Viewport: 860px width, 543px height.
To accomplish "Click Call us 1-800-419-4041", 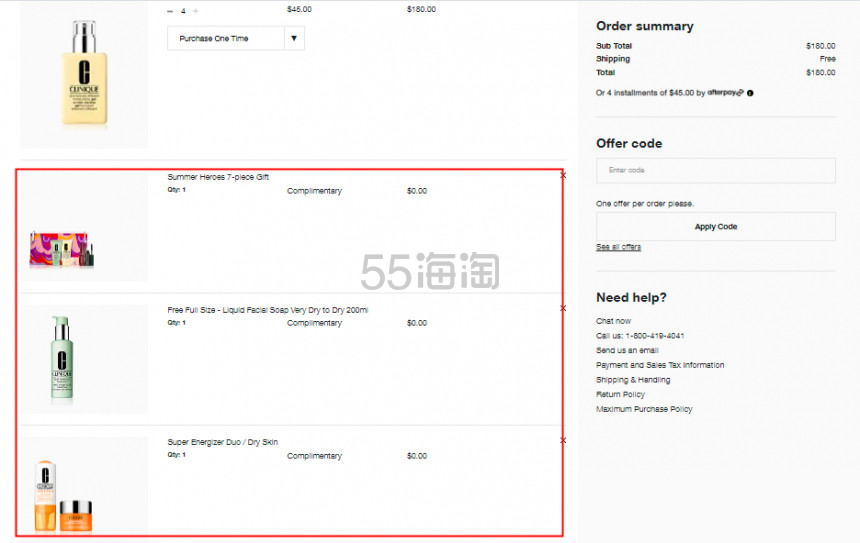I will pos(640,336).
